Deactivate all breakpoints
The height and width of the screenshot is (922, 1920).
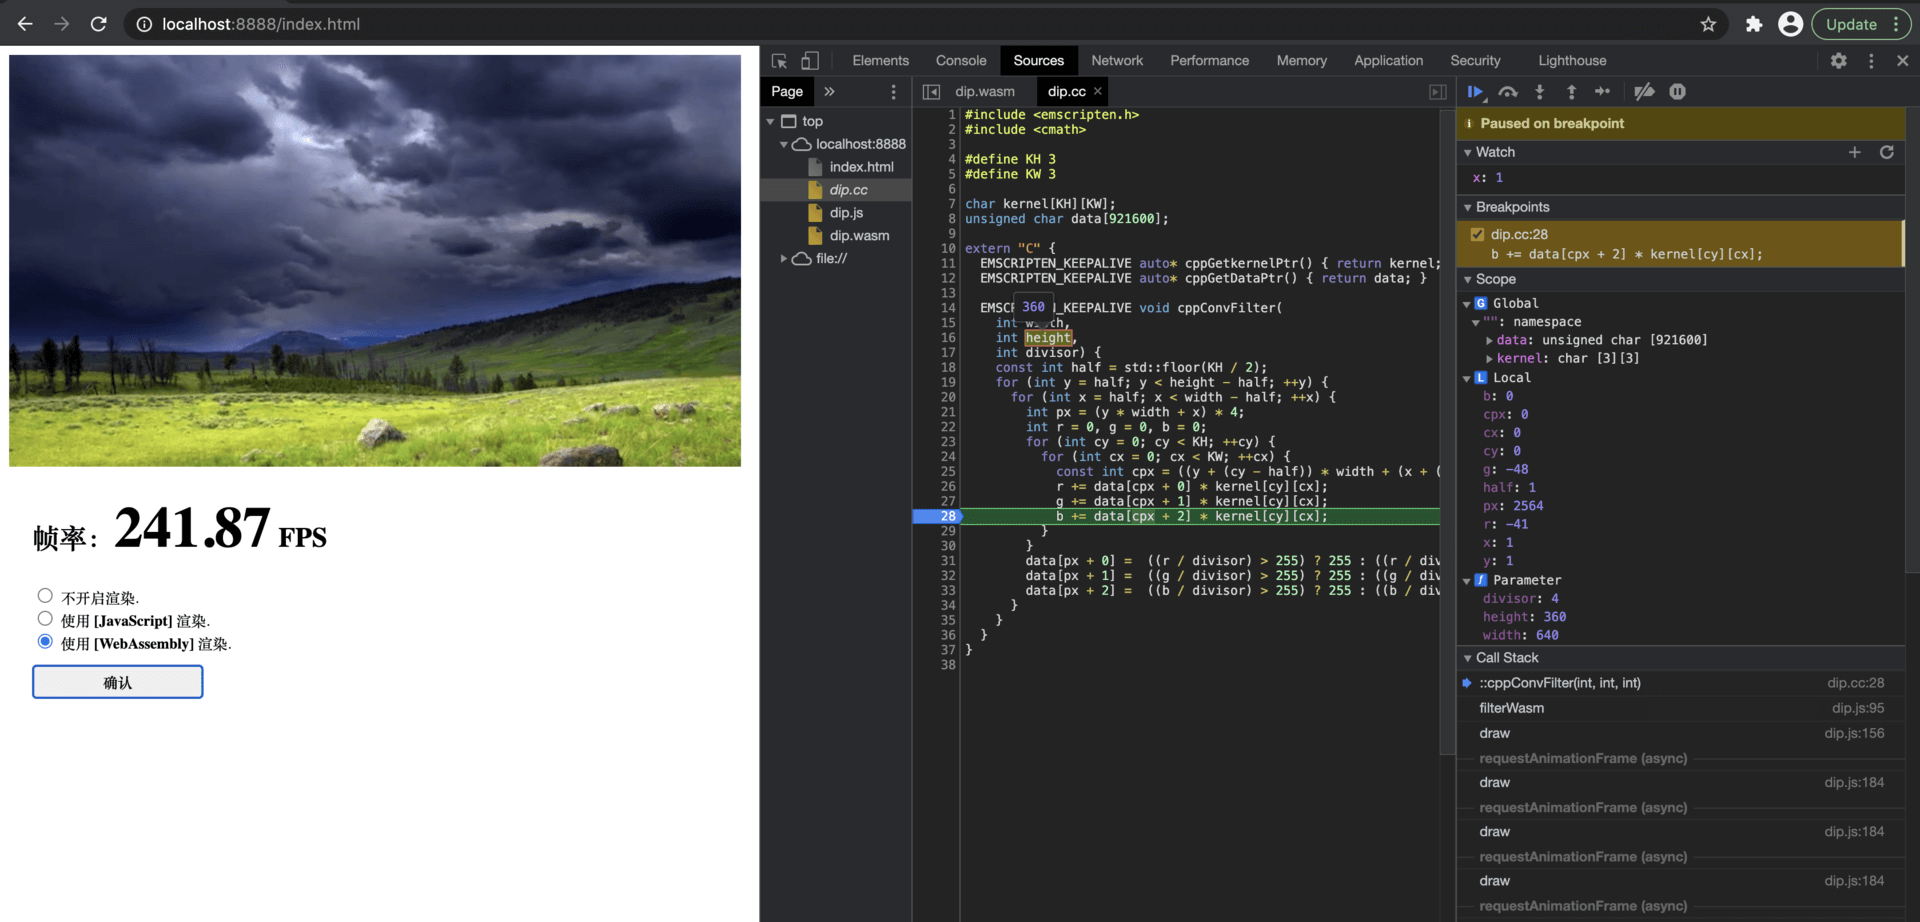(1644, 92)
